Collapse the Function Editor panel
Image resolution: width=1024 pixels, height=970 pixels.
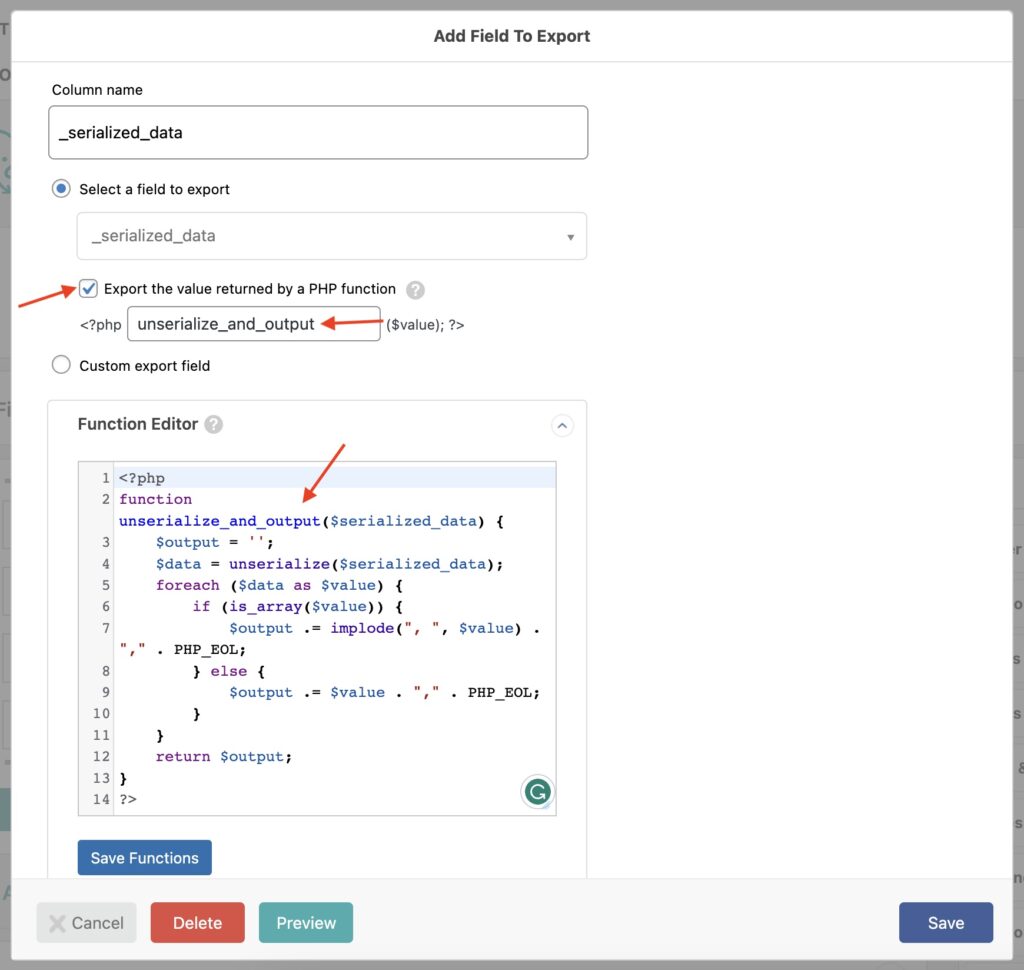pyautogui.click(x=562, y=425)
